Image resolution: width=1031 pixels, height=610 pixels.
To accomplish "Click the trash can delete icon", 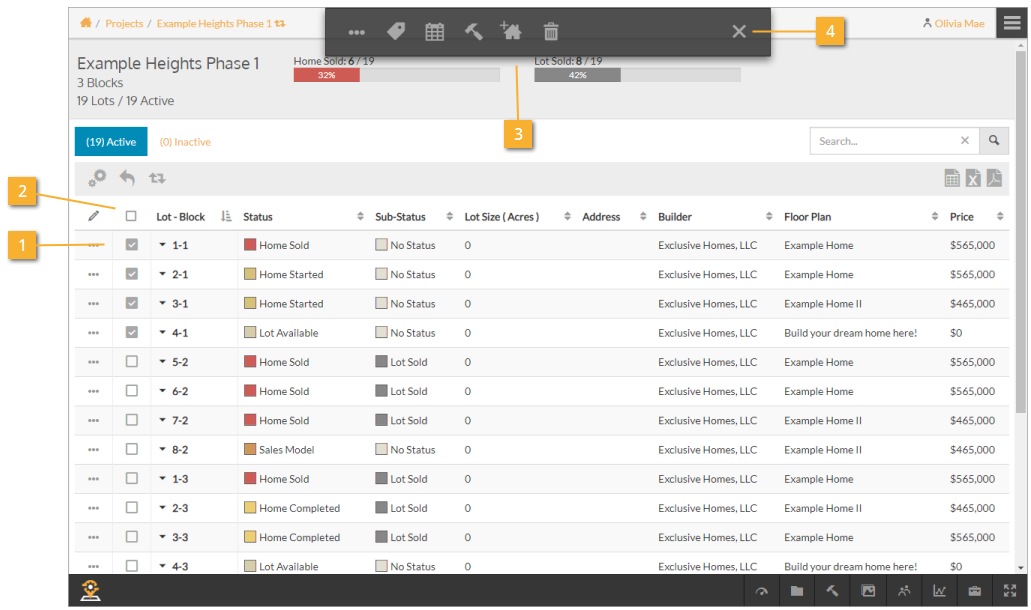I will [550, 32].
